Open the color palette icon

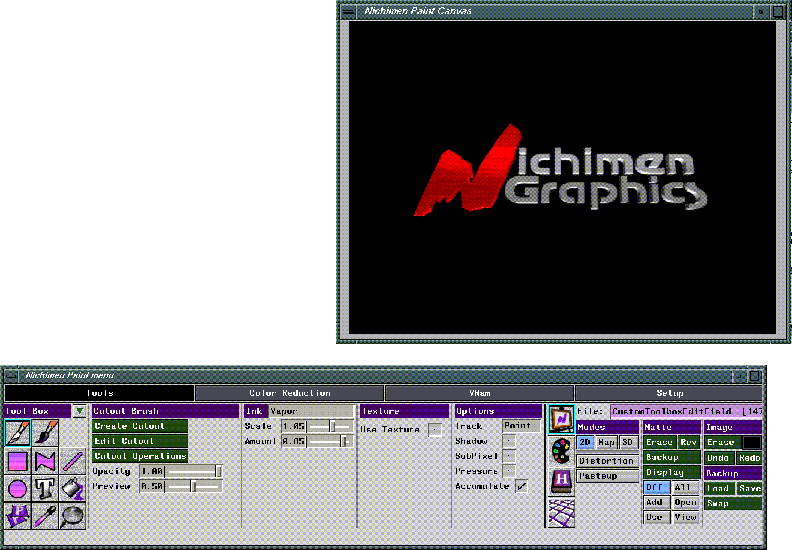point(561,451)
